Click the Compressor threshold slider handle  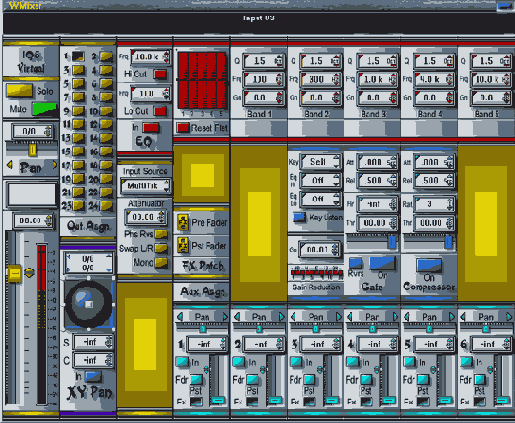pyautogui.click(x=449, y=242)
